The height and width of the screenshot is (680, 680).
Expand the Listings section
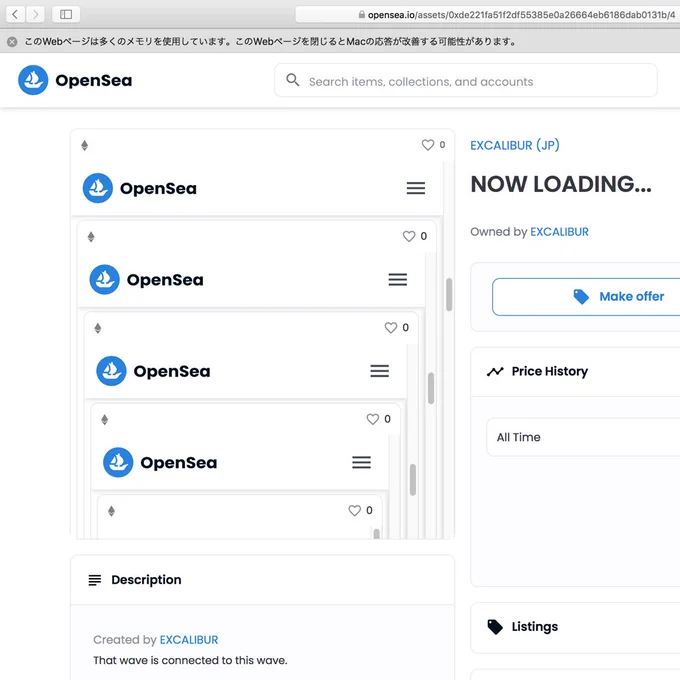click(x=575, y=627)
